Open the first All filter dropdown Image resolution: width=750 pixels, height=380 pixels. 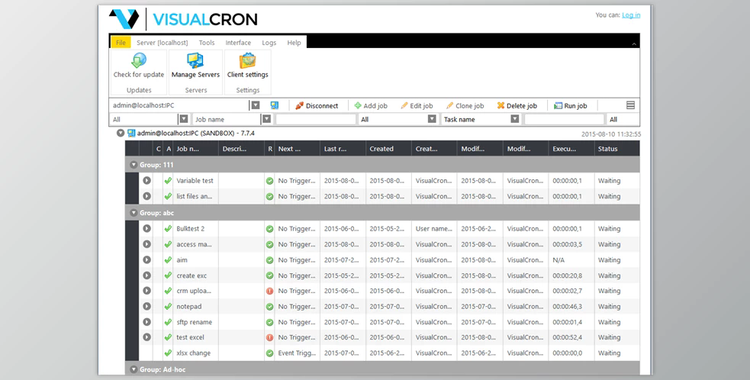184,119
